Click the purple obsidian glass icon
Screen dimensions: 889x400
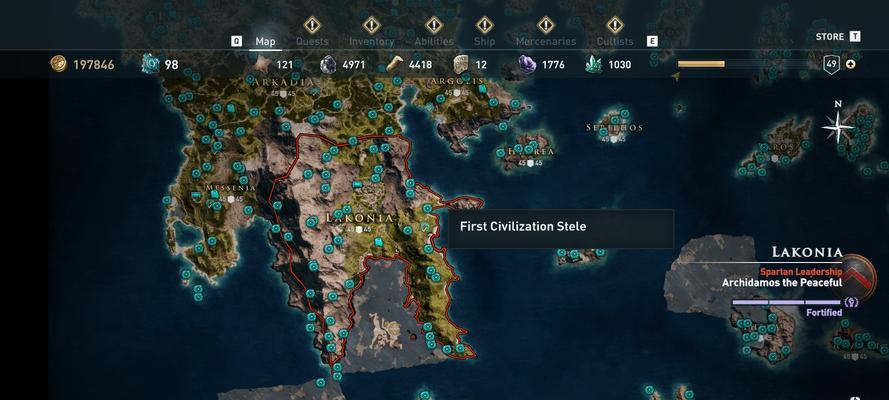[x=527, y=64]
